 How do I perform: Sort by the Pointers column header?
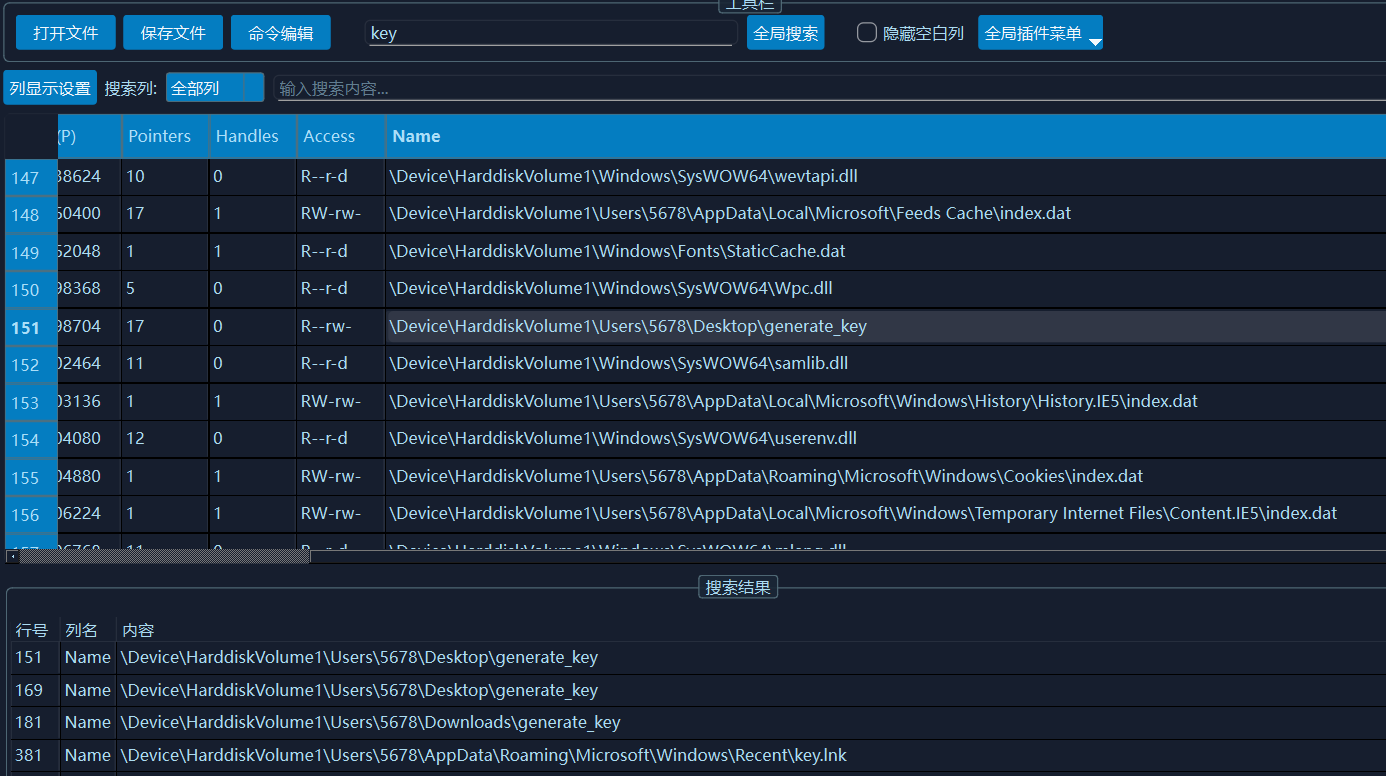[160, 136]
